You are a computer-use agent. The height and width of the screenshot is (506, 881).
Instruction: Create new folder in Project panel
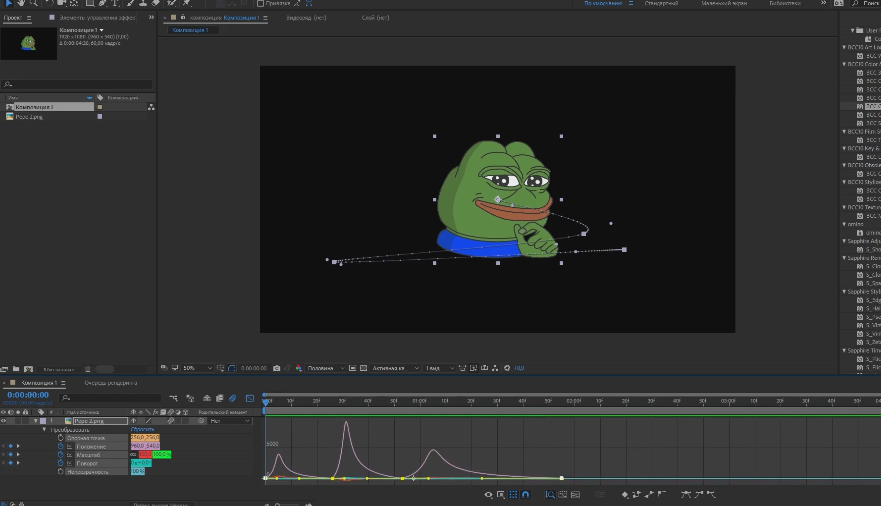[16, 369]
